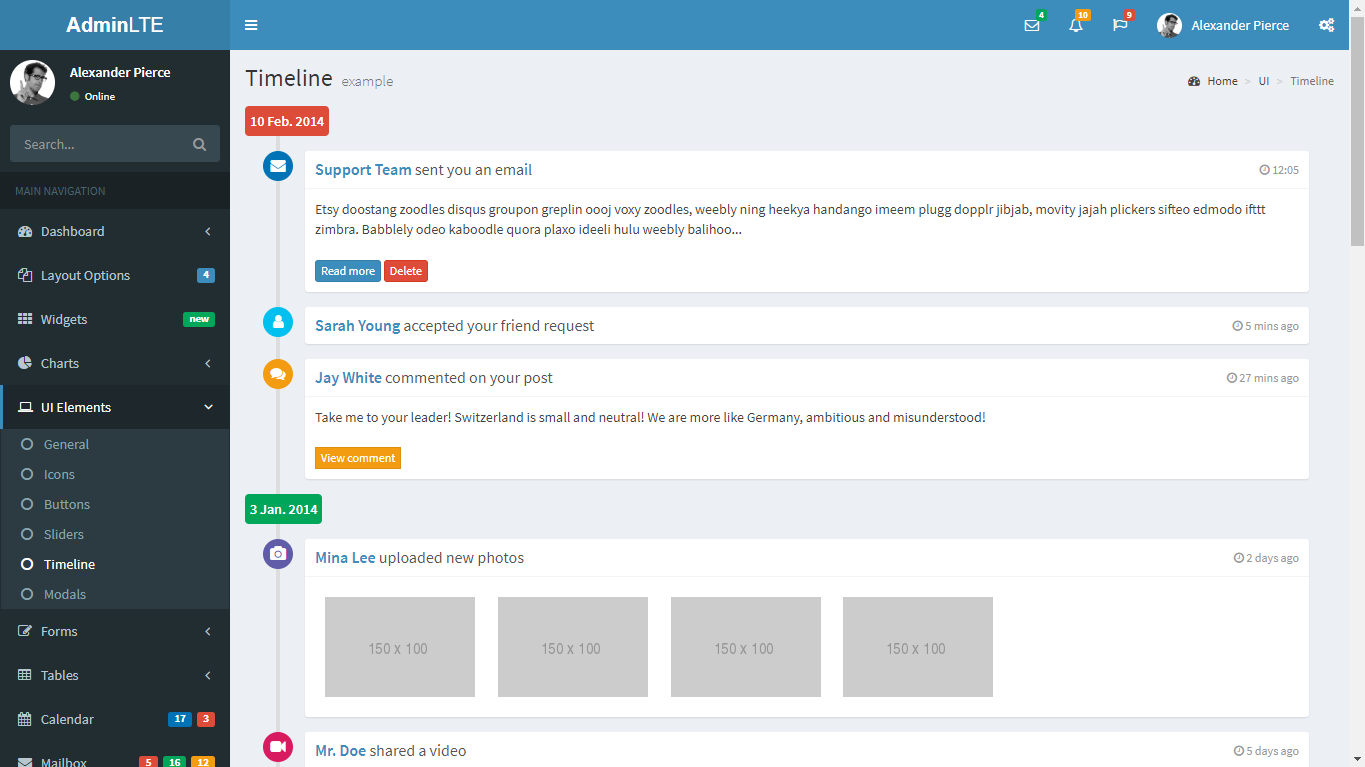Screen dimensions: 1365x767
Task: Click the flag notifications icon in the top bar
Action: pyautogui.click(x=1120, y=25)
